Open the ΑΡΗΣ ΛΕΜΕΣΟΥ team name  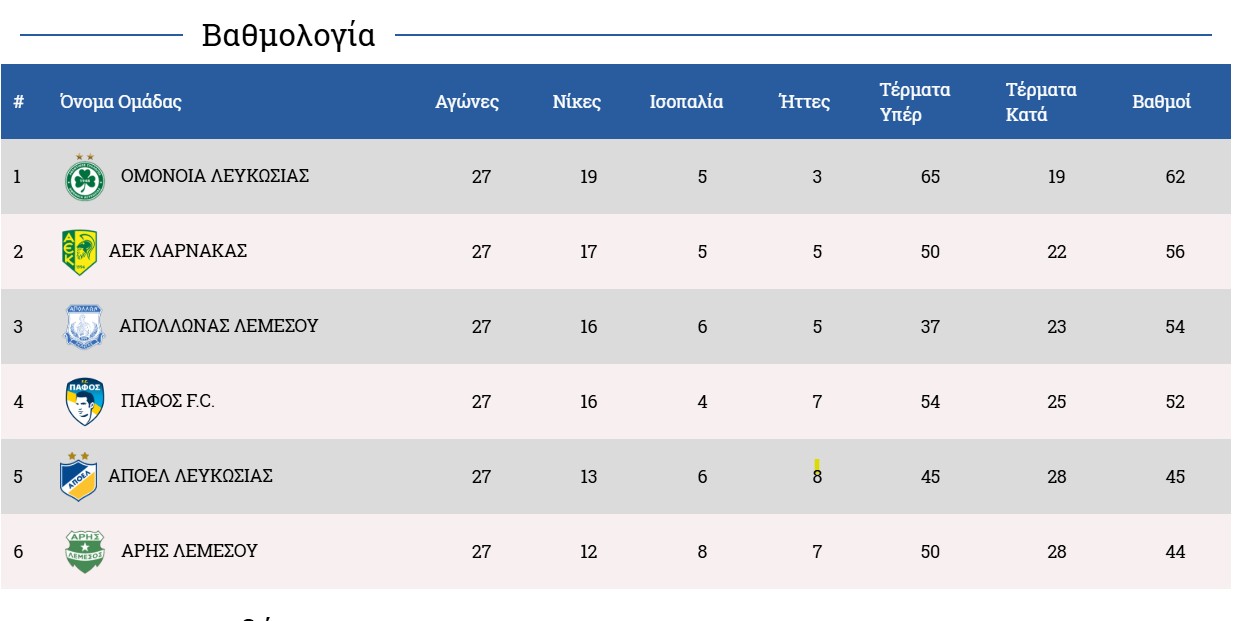189,551
